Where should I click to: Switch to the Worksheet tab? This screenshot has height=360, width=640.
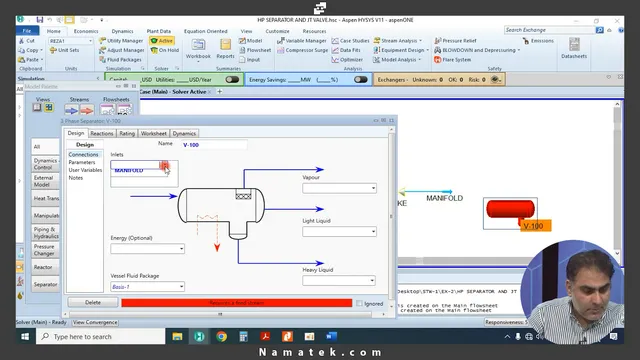coord(153,133)
